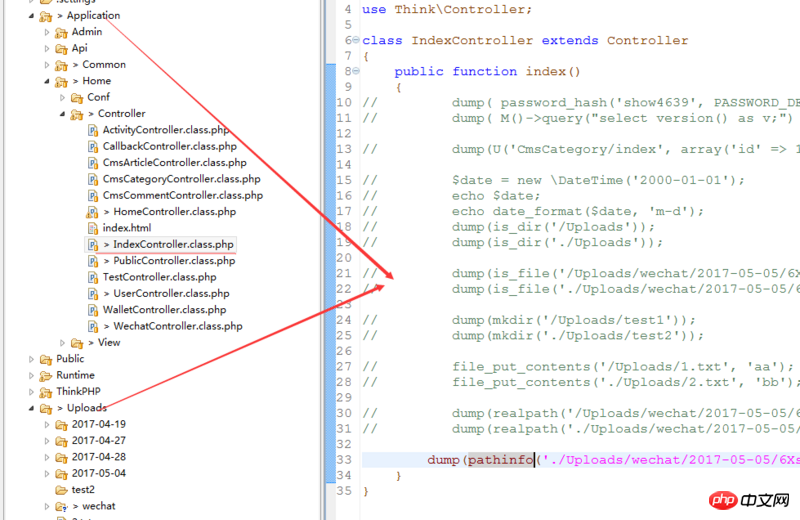
Task: Expand the Conf folder arrow
Action: coord(62,97)
